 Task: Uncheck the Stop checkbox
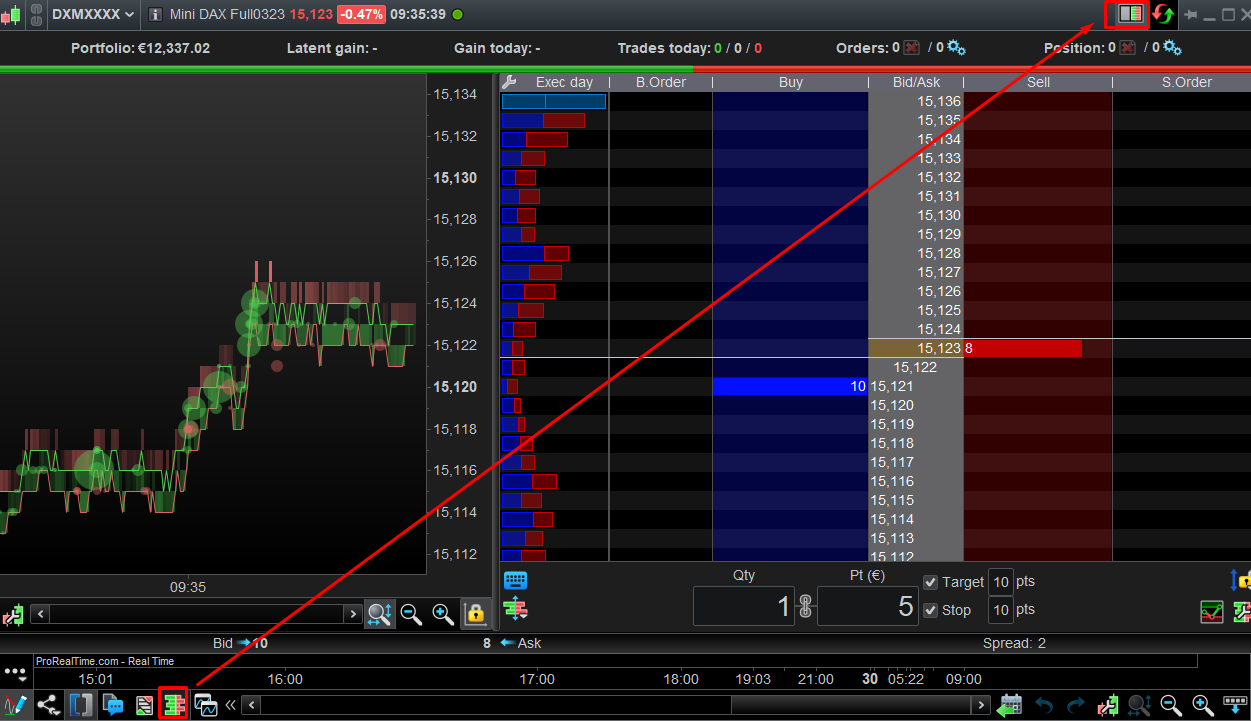[931, 610]
